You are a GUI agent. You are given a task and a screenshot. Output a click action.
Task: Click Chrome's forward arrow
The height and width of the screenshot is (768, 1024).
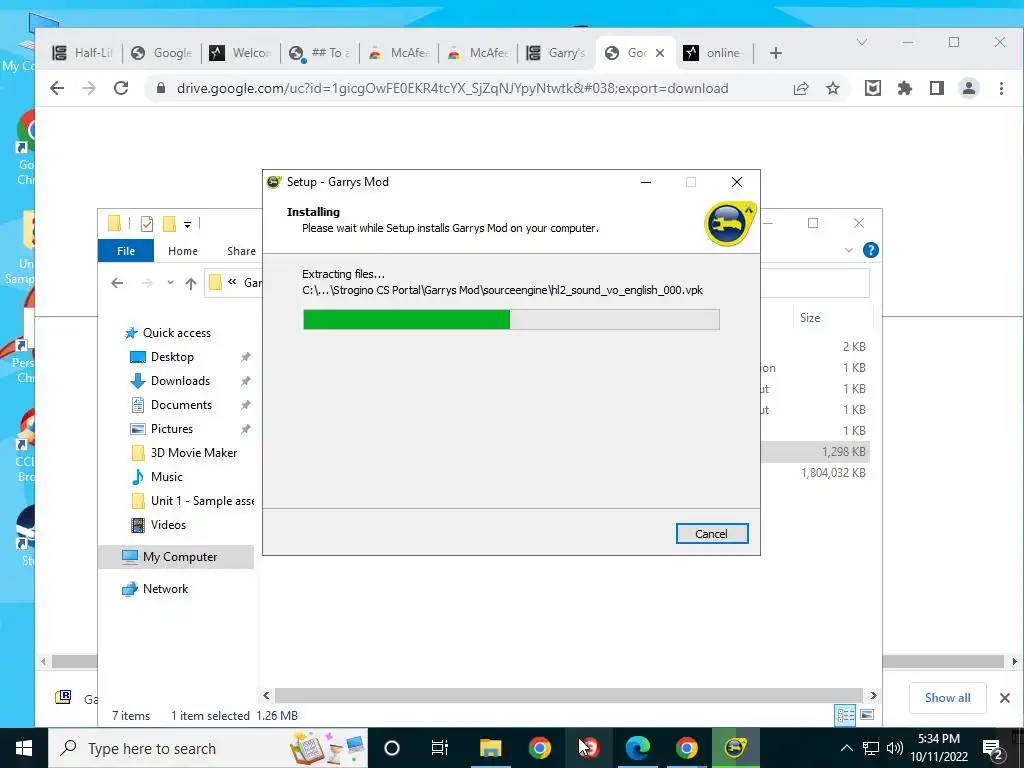click(x=89, y=88)
